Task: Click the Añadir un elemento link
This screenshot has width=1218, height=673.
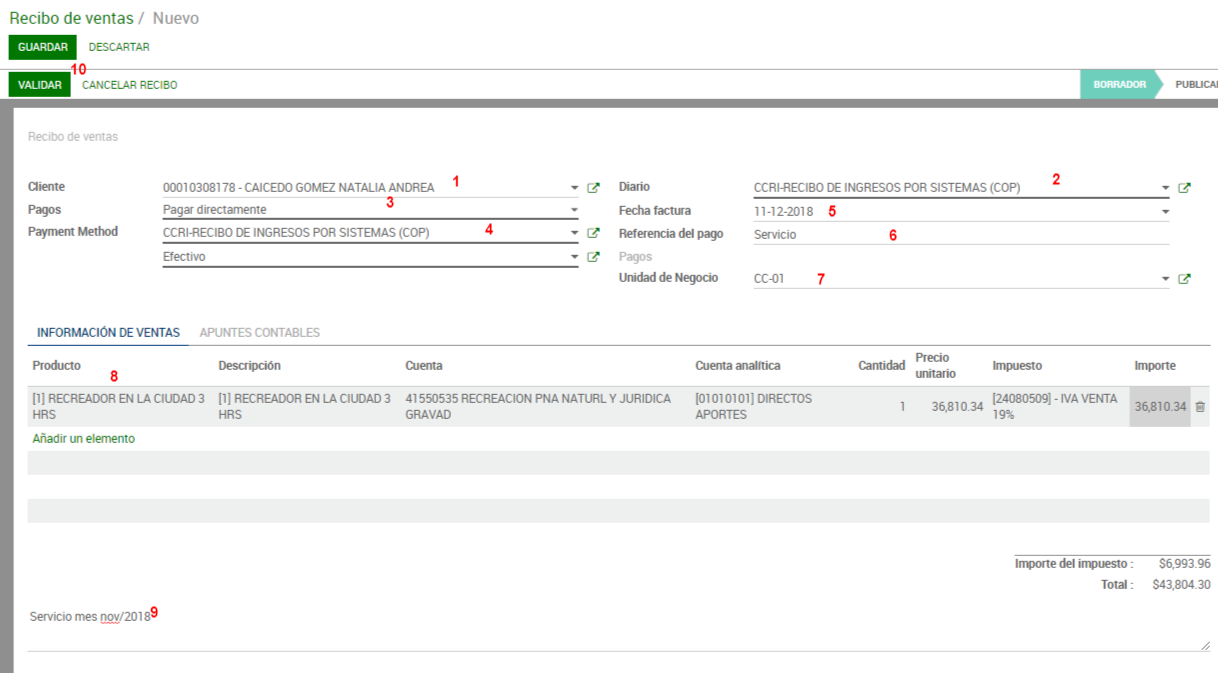Action: coord(83,439)
